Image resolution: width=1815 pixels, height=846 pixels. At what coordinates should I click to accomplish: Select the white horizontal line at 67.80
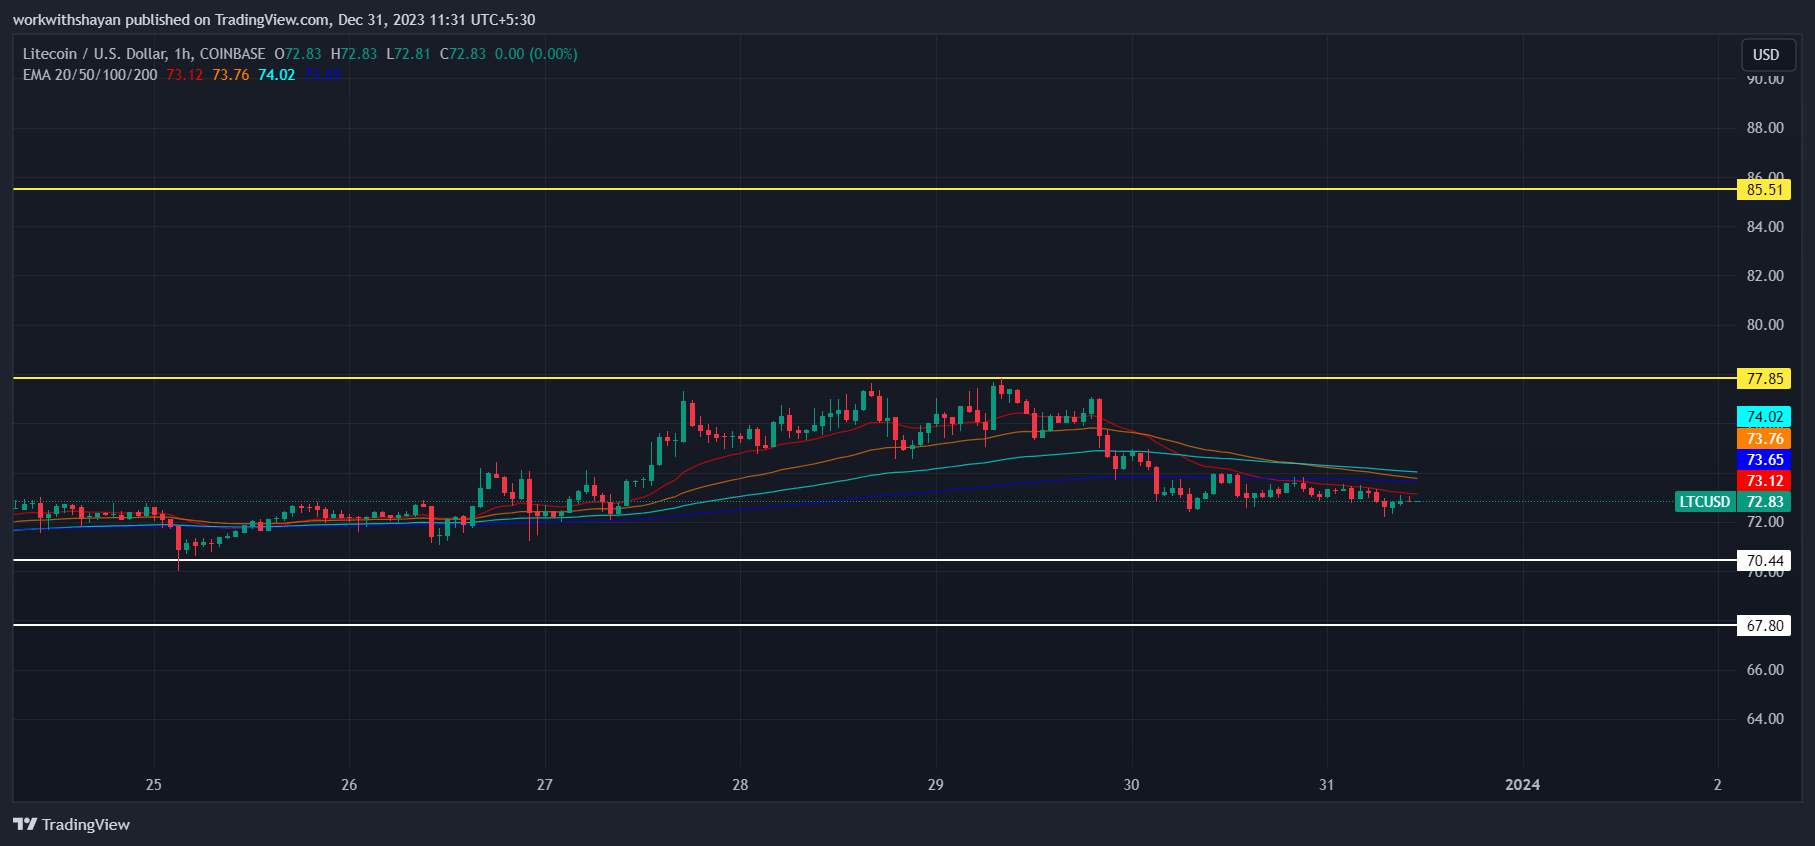(875, 625)
